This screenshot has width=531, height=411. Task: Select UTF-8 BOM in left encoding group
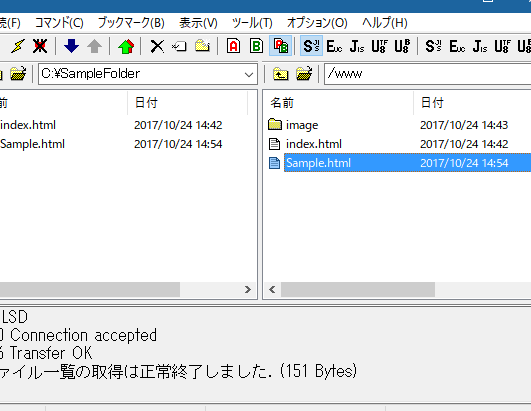coord(402,46)
